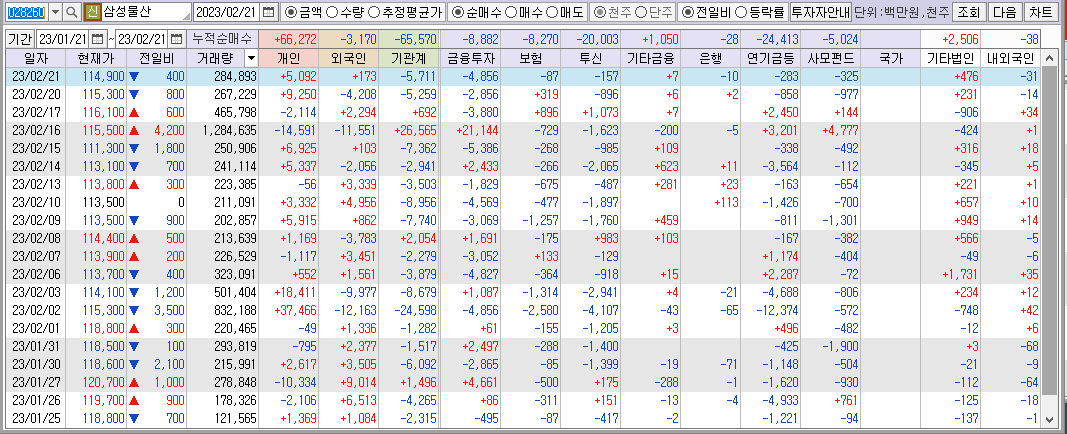This screenshot has width=1067, height=434.
Task: Click the 누적순매수 label button
Action: [x=221, y=39]
